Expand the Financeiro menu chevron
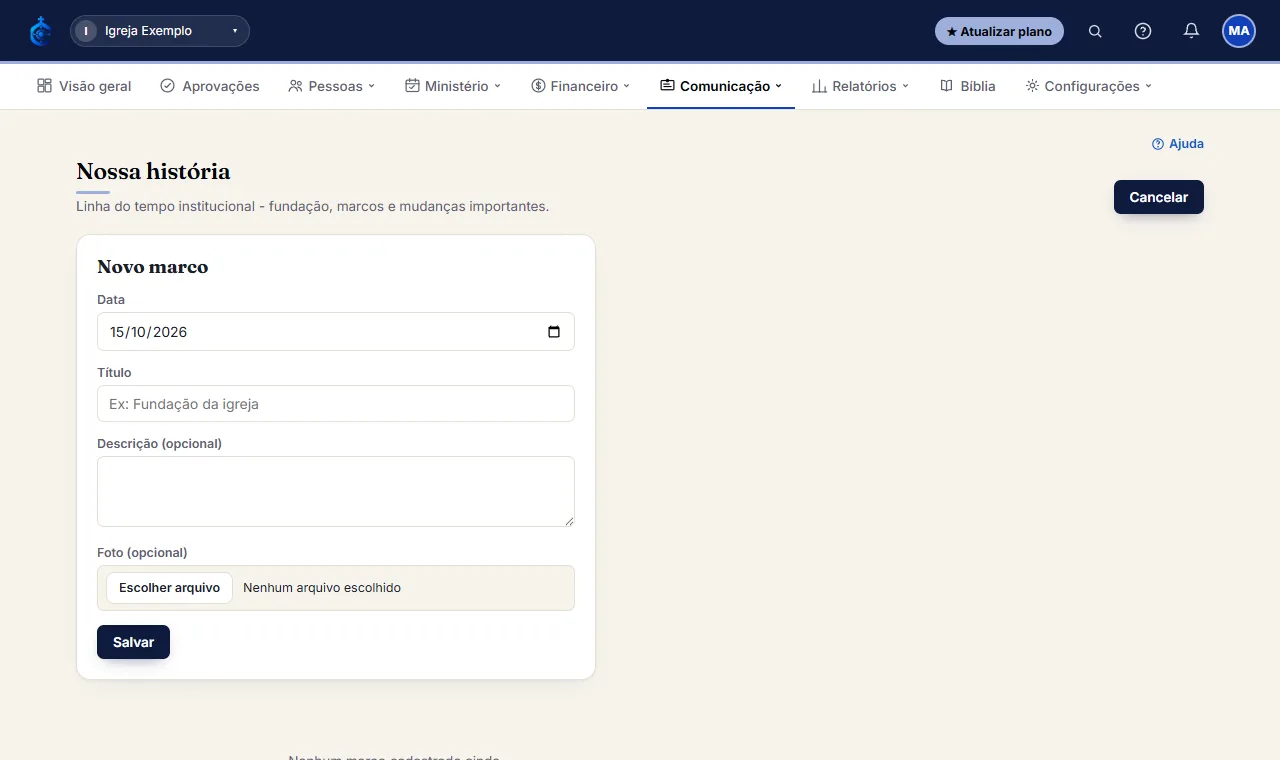This screenshot has width=1280, height=760. click(627, 86)
